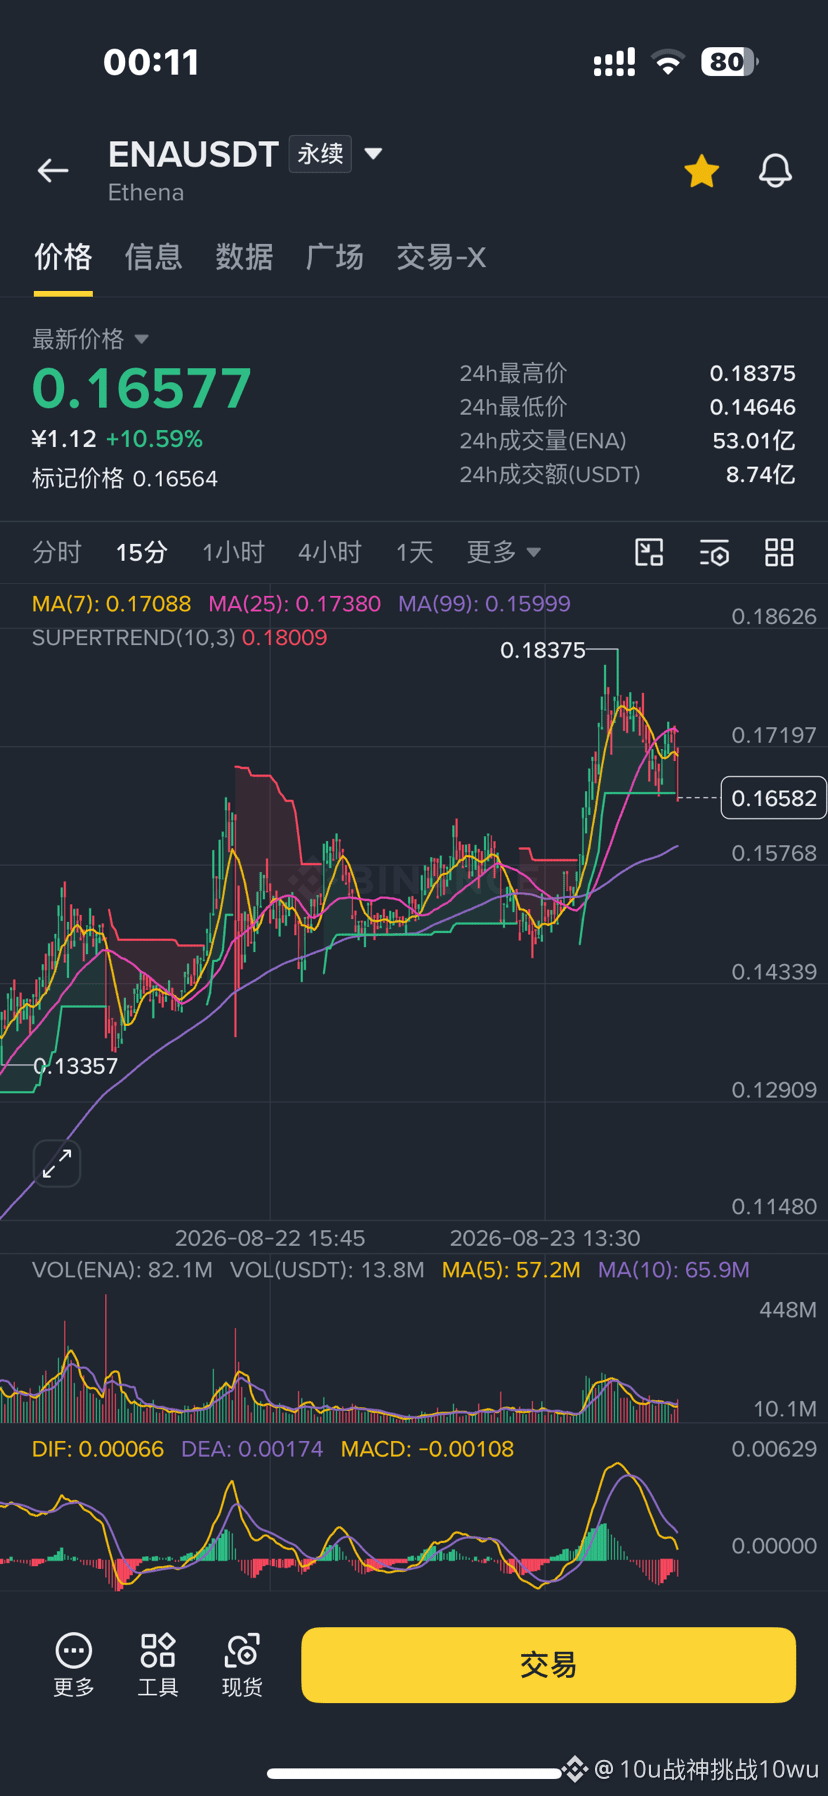Tap the 2026-08-22 15:45 date label
This screenshot has height=1796, width=828.
pos(270,1238)
